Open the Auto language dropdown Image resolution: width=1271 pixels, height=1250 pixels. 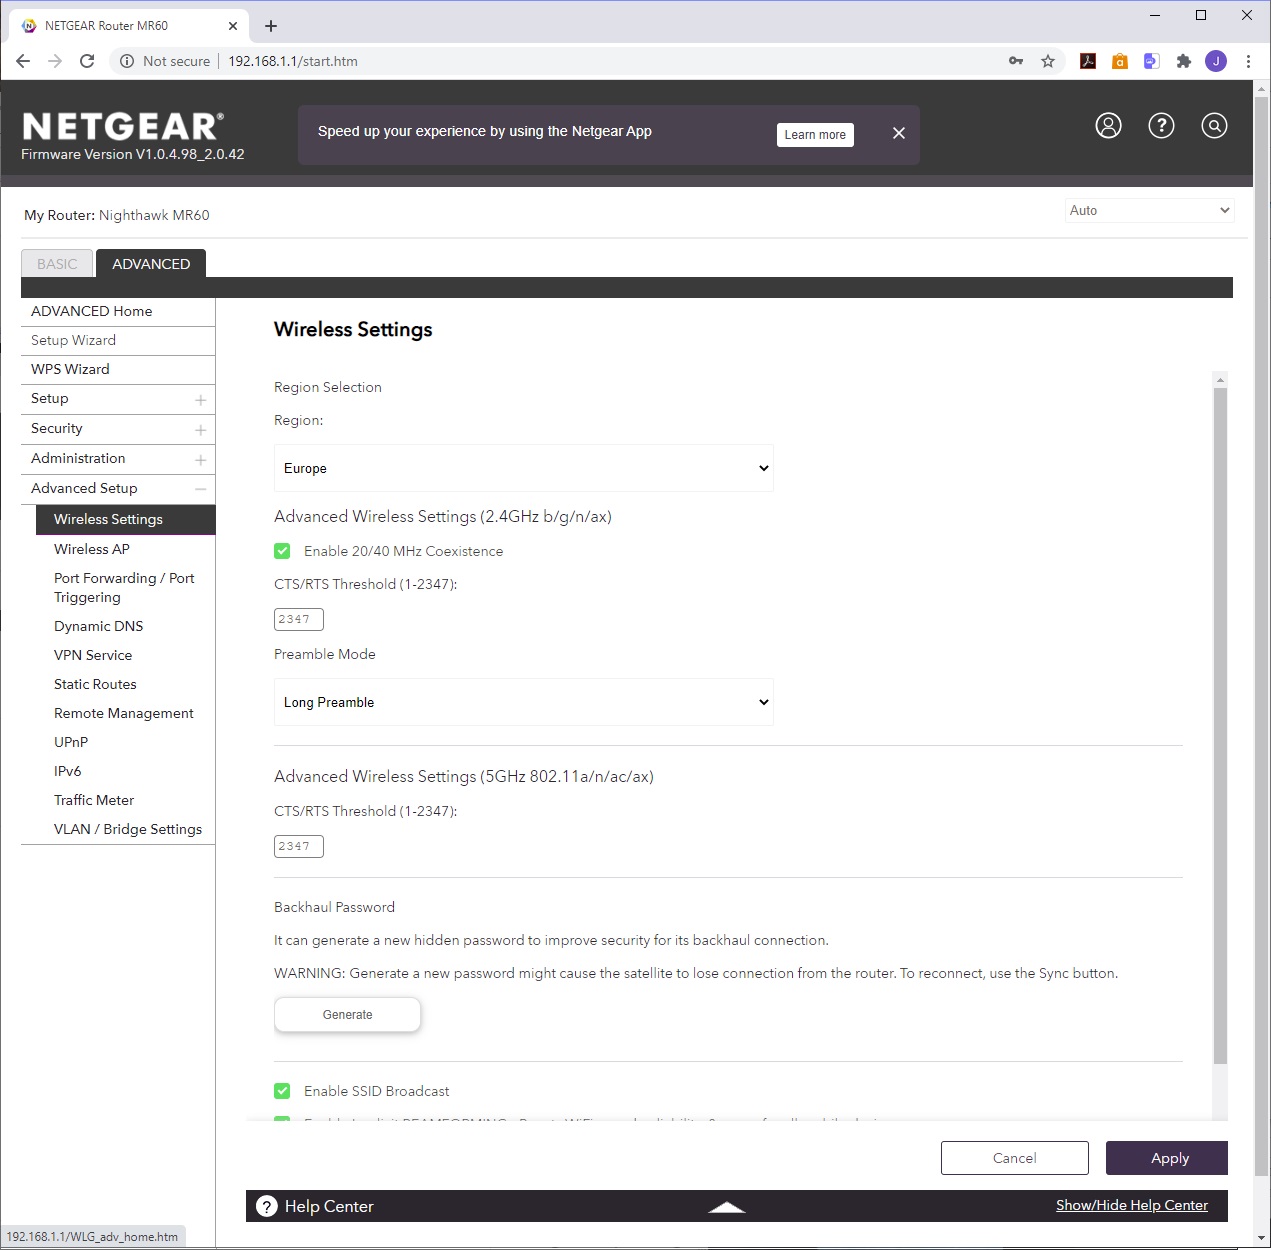pos(1150,210)
